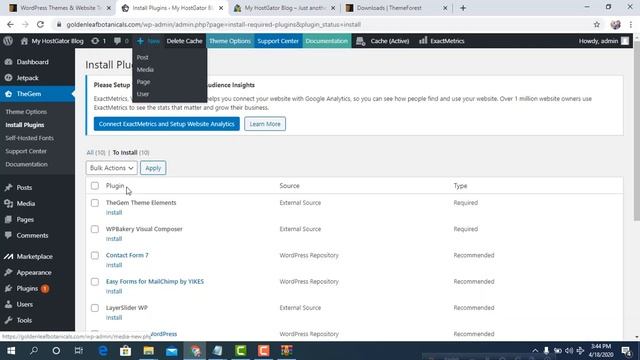640x360 pixels.
Task: Open the comments bubble in admin bar
Action: 118,41
